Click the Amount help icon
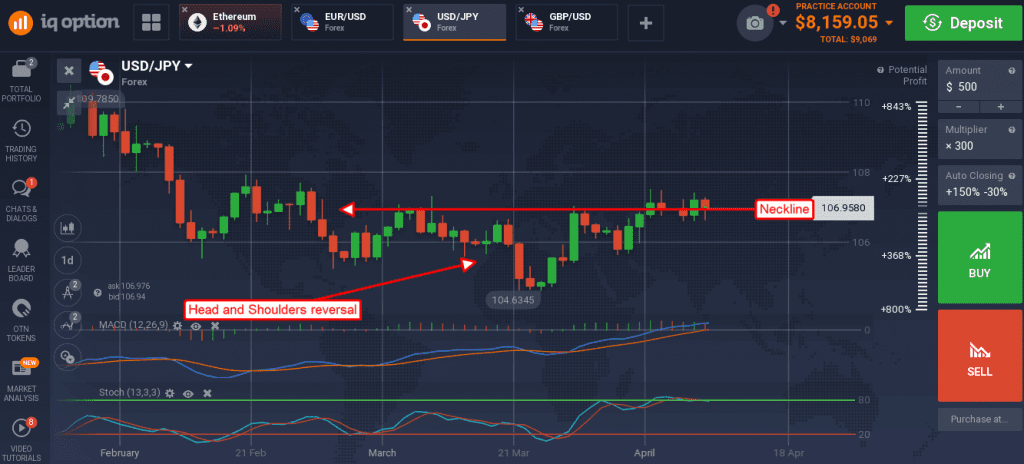 [x=1012, y=71]
